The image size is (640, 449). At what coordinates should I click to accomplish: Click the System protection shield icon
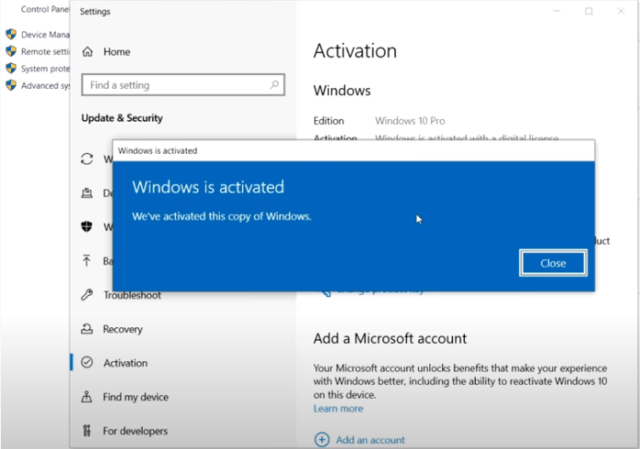pyautogui.click(x=11, y=68)
